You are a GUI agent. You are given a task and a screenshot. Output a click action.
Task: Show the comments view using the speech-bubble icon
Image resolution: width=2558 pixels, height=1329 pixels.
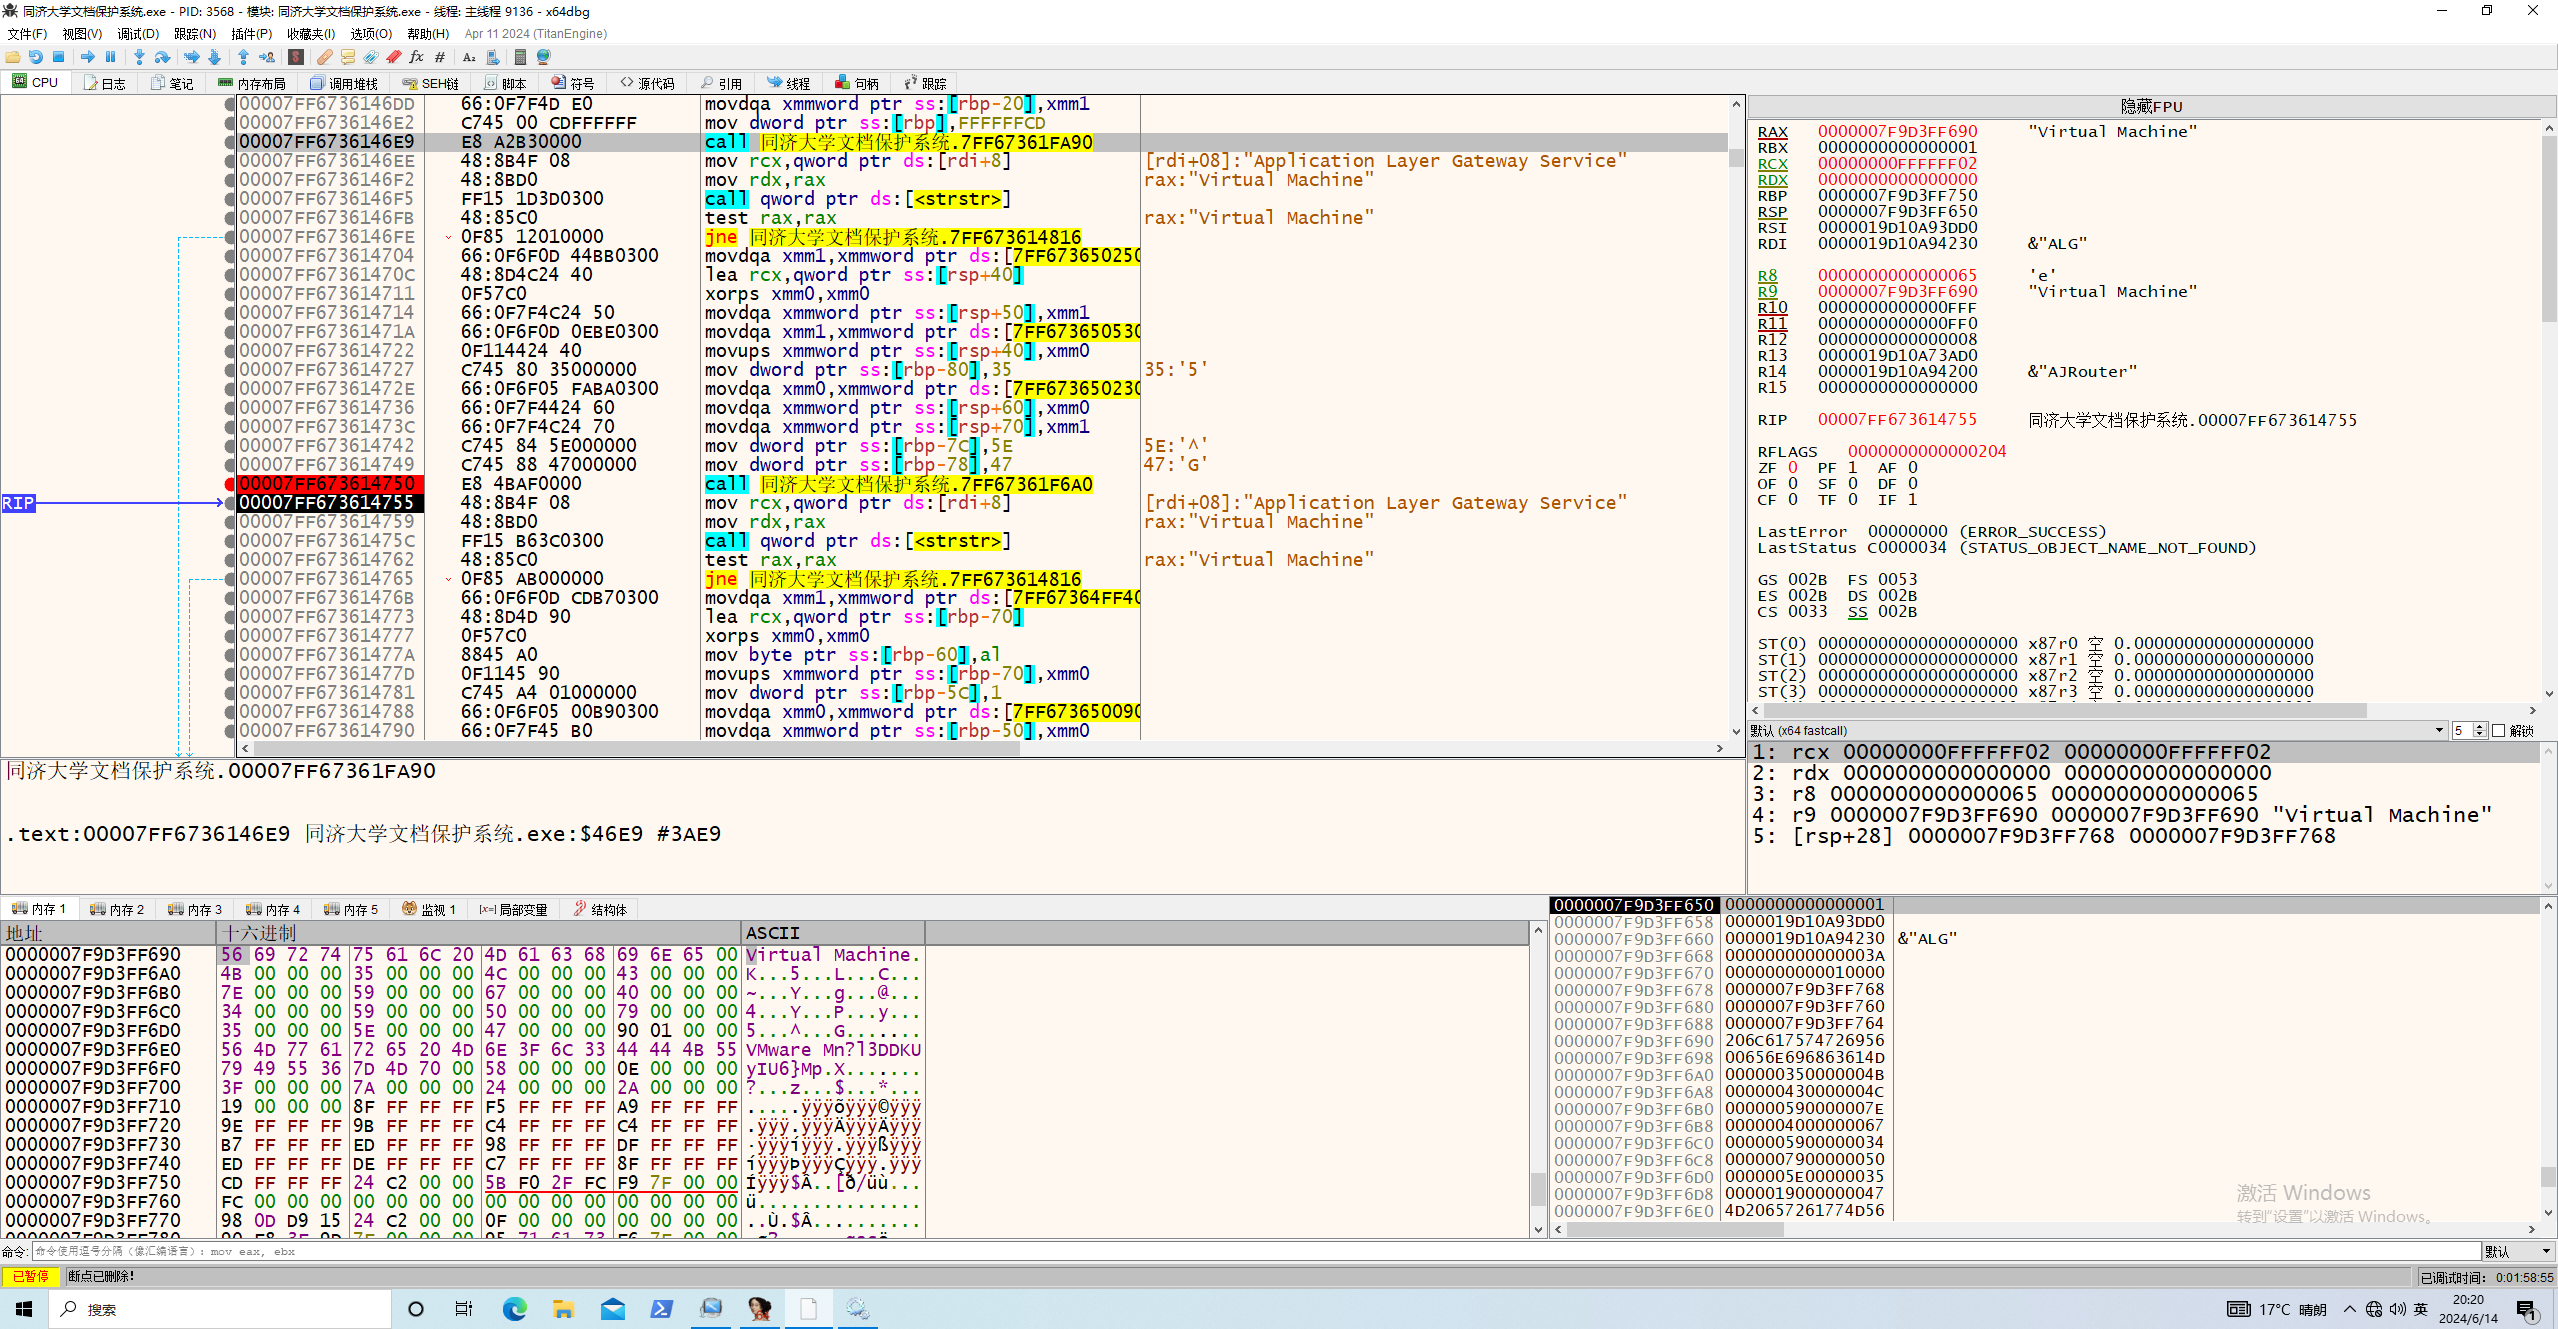tap(348, 57)
